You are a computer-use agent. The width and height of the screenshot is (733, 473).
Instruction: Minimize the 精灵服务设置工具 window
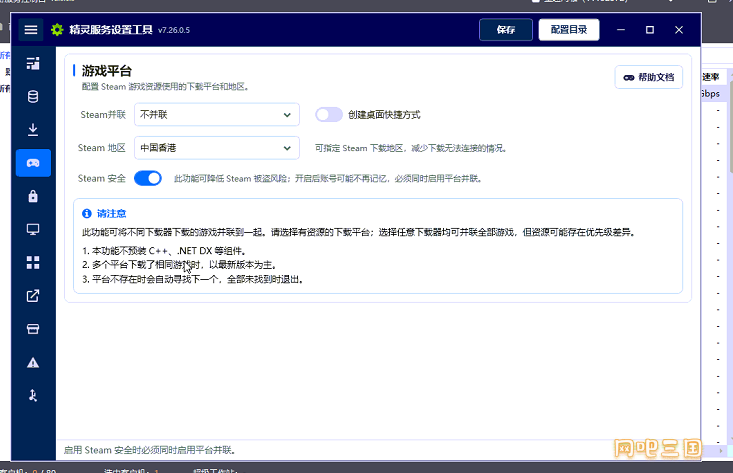point(621,30)
